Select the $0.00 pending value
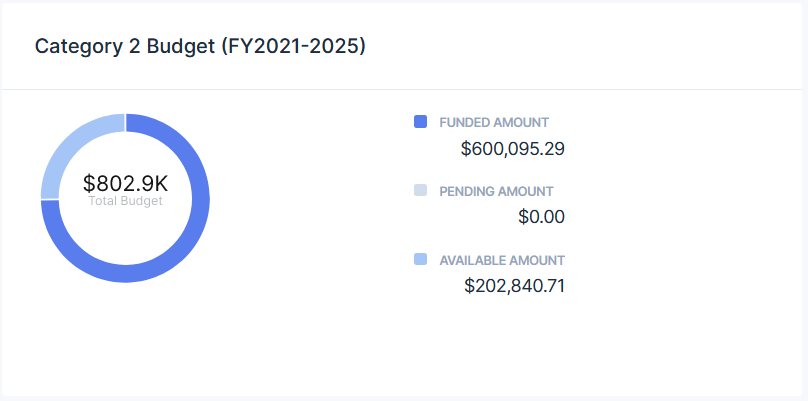808x401 pixels. coord(542,217)
